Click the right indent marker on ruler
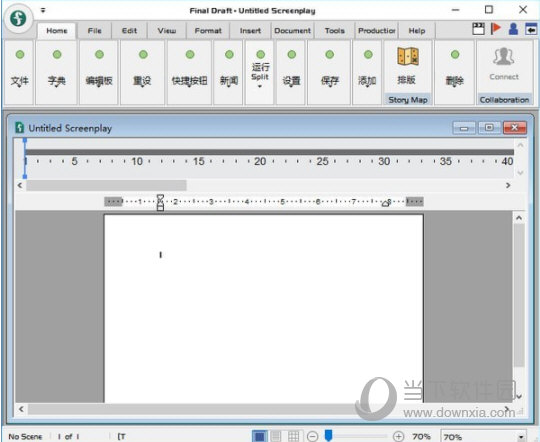The width and height of the screenshot is (540, 442). [x=386, y=203]
